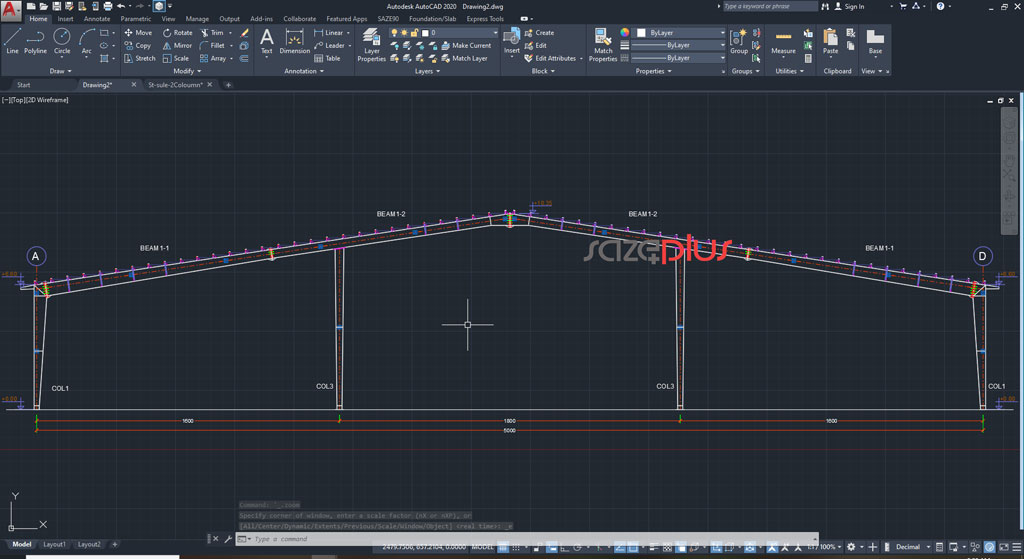This screenshot has height=559, width=1024.
Task: Click the Undo arrow
Action: point(121,6)
